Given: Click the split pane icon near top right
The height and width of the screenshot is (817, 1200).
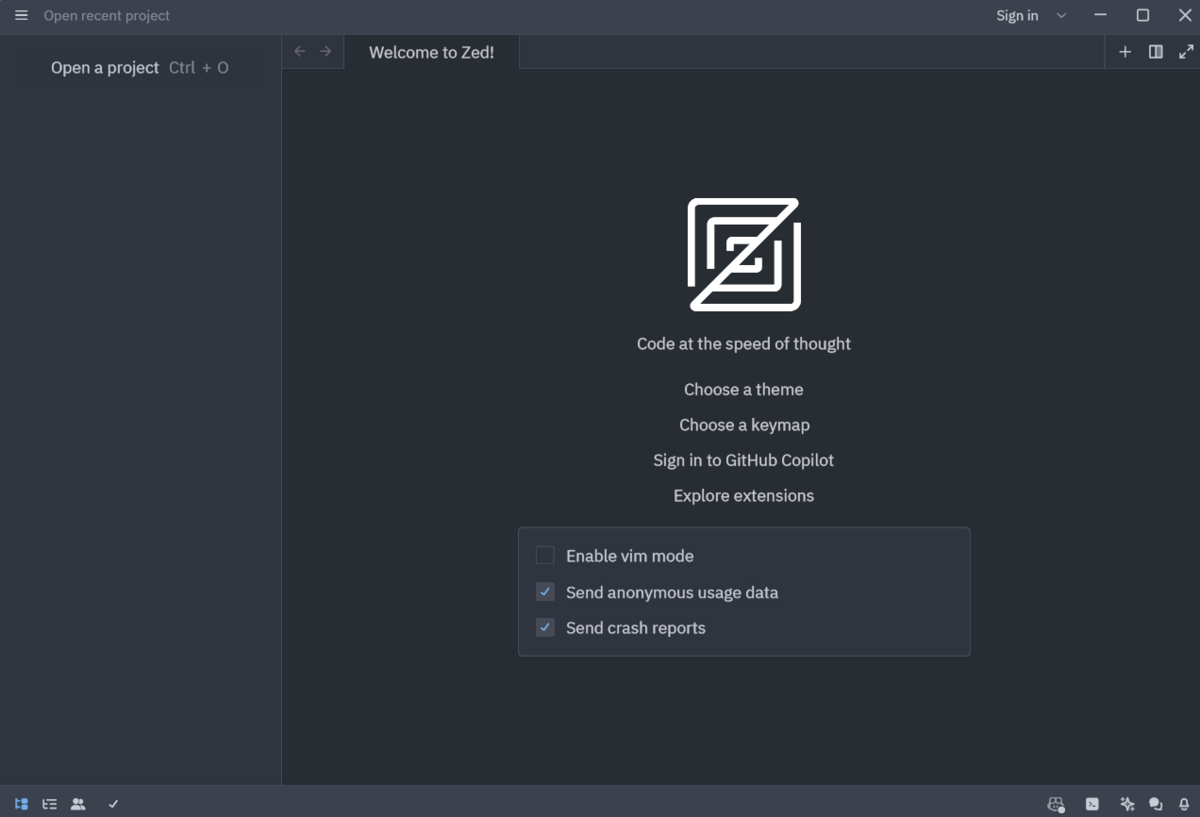Looking at the screenshot, I should point(1155,51).
